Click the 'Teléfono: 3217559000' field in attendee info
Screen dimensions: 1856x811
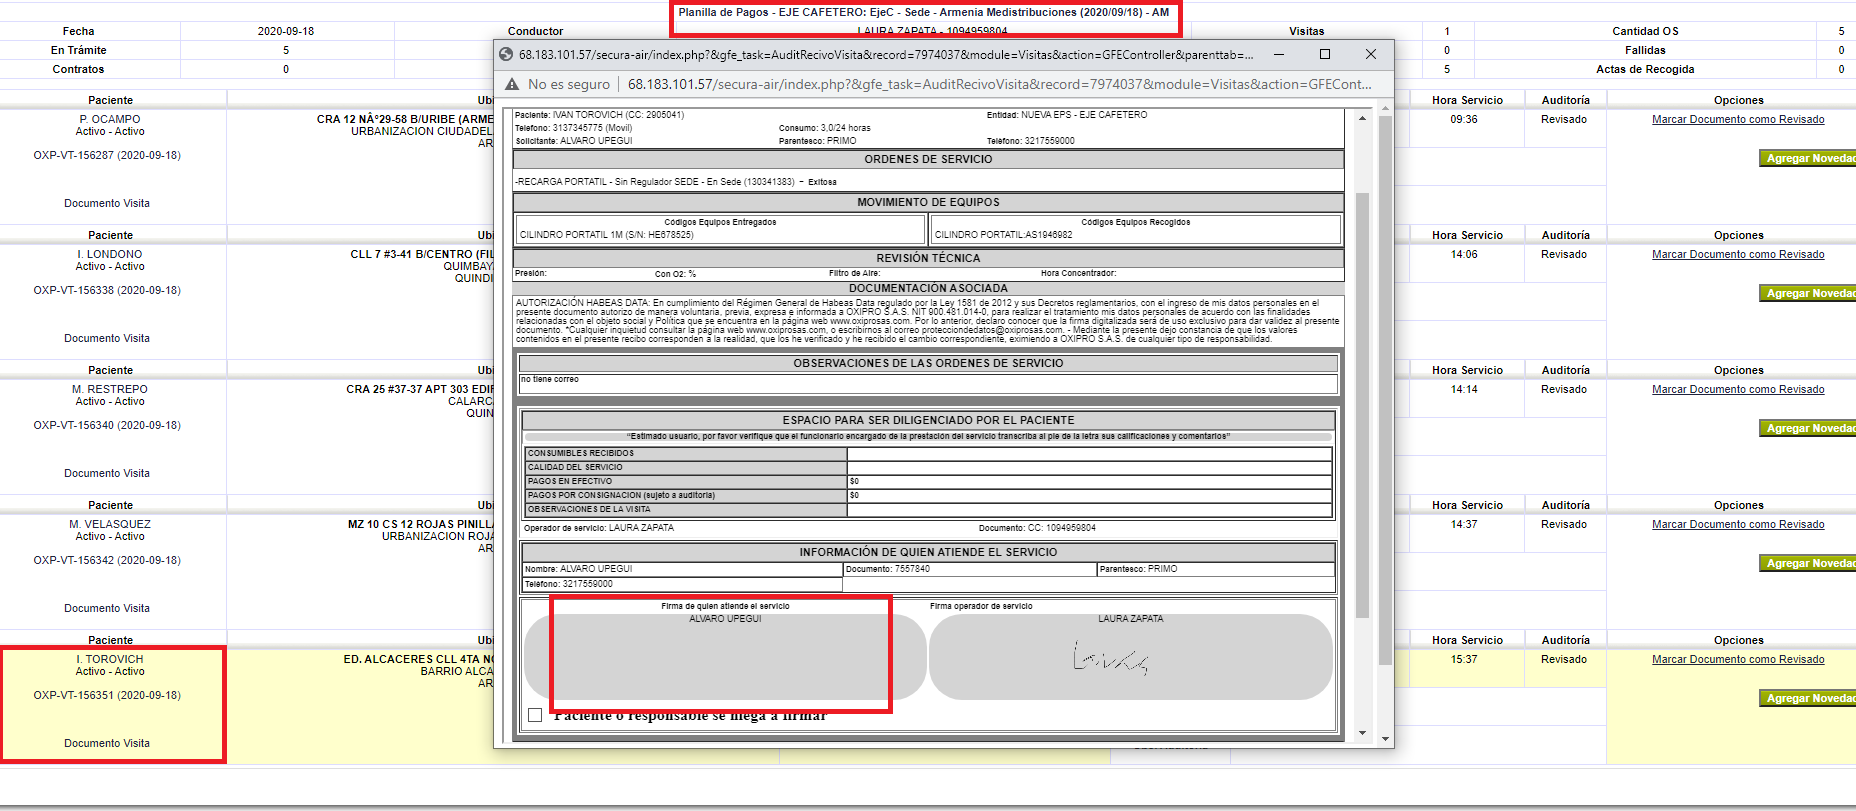(682, 584)
